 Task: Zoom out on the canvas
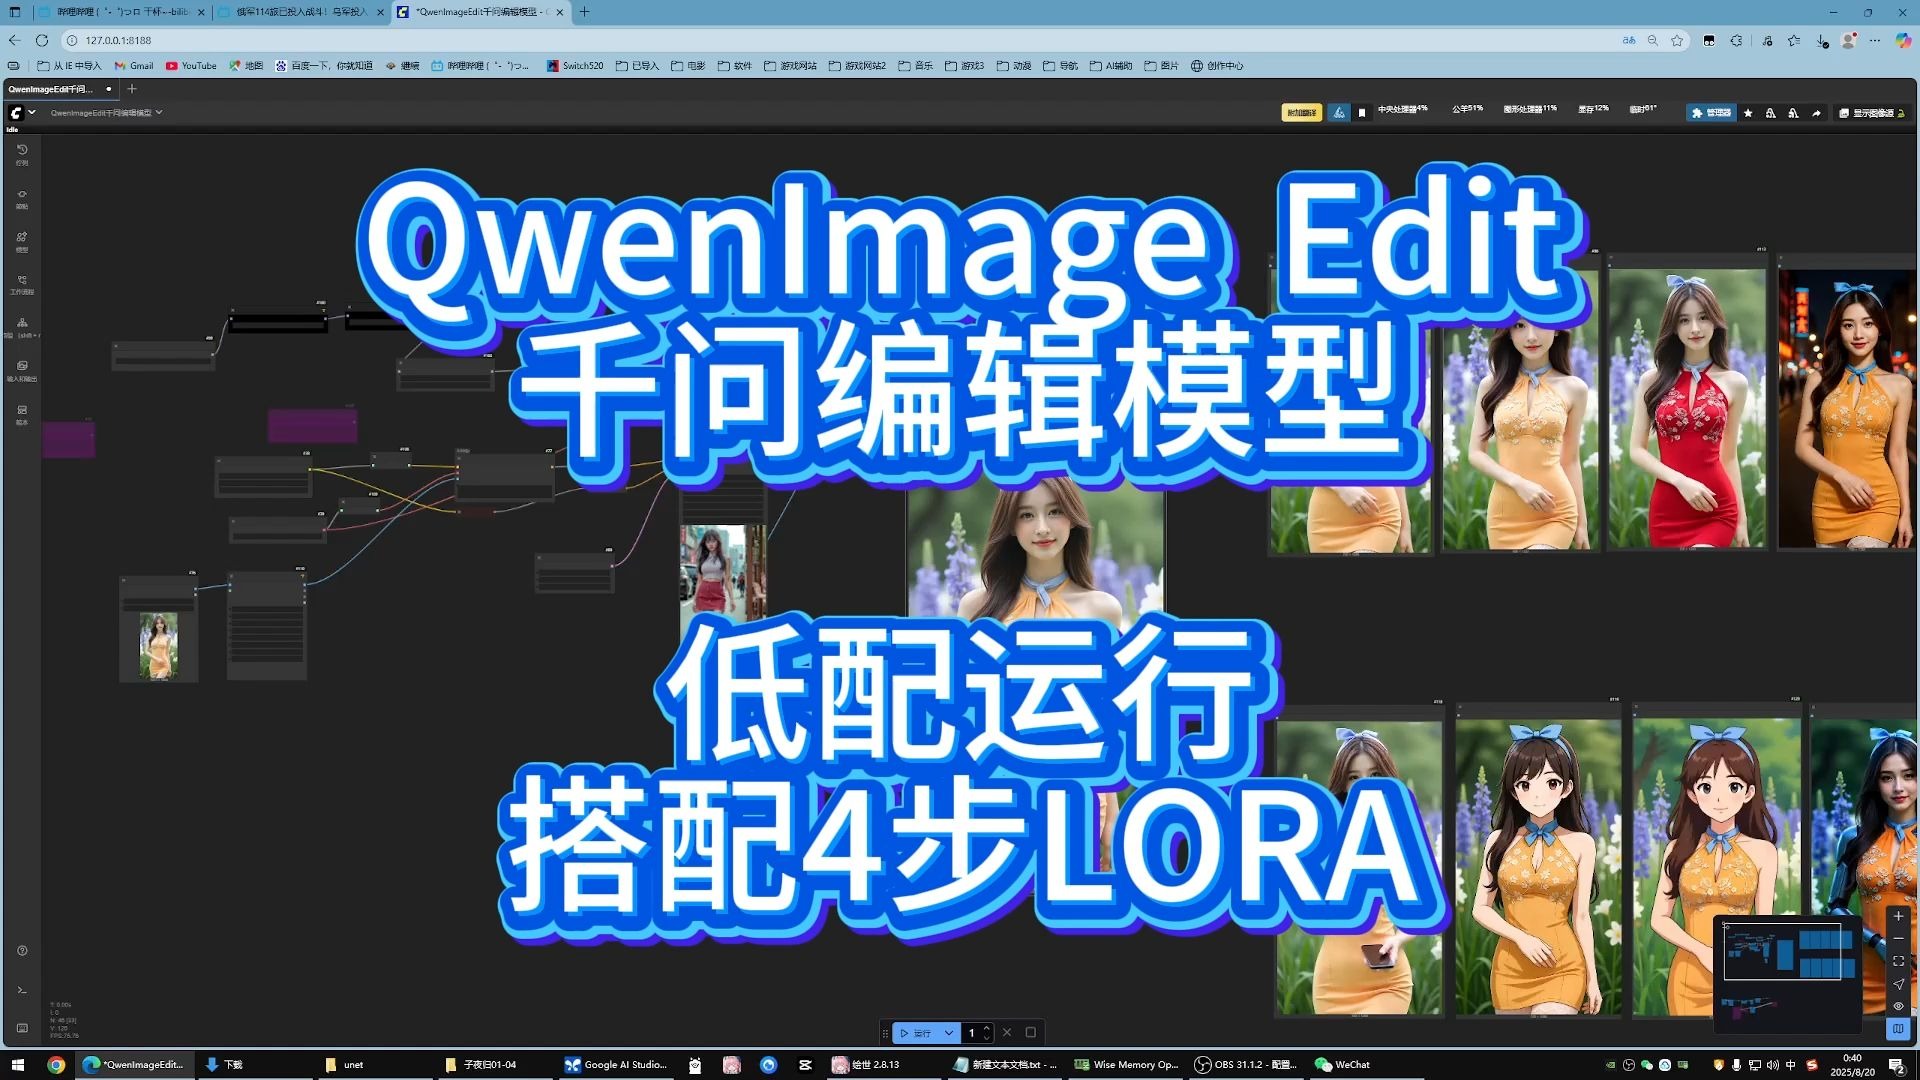(x=1898, y=938)
